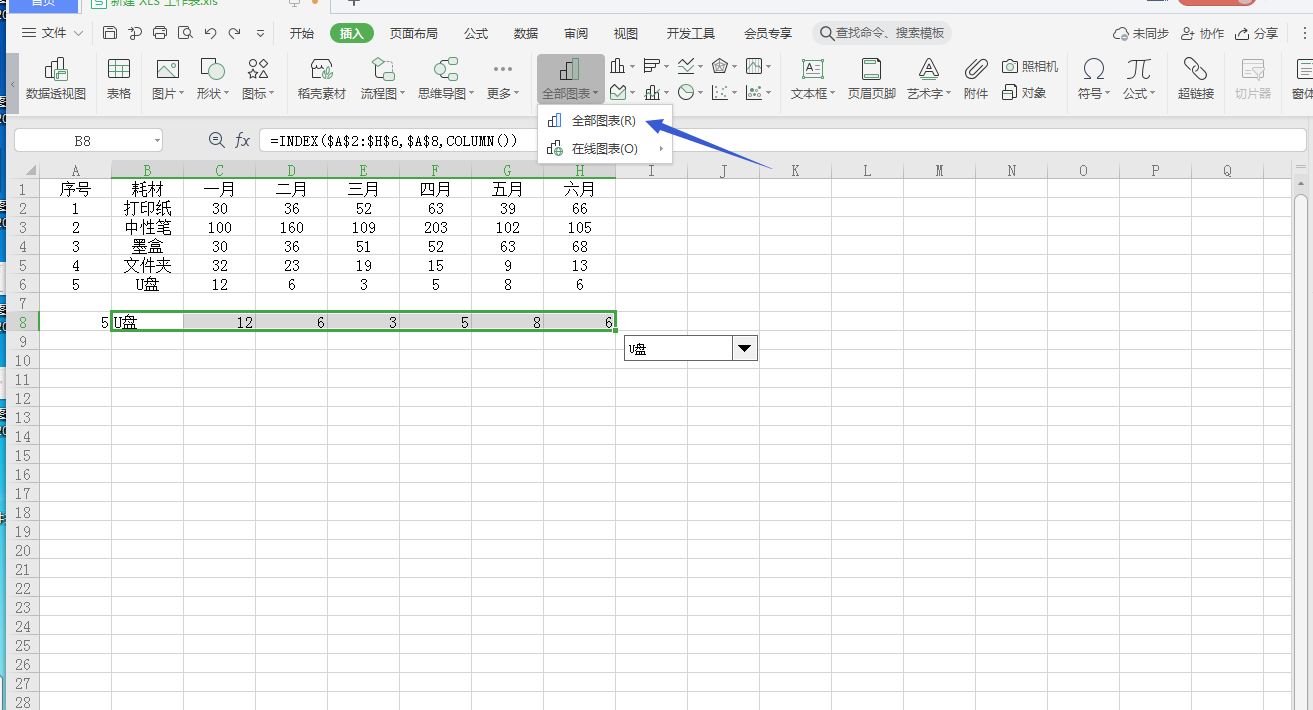Open 页眉页脚 header and footer
The height and width of the screenshot is (710, 1313).
(871, 79)
